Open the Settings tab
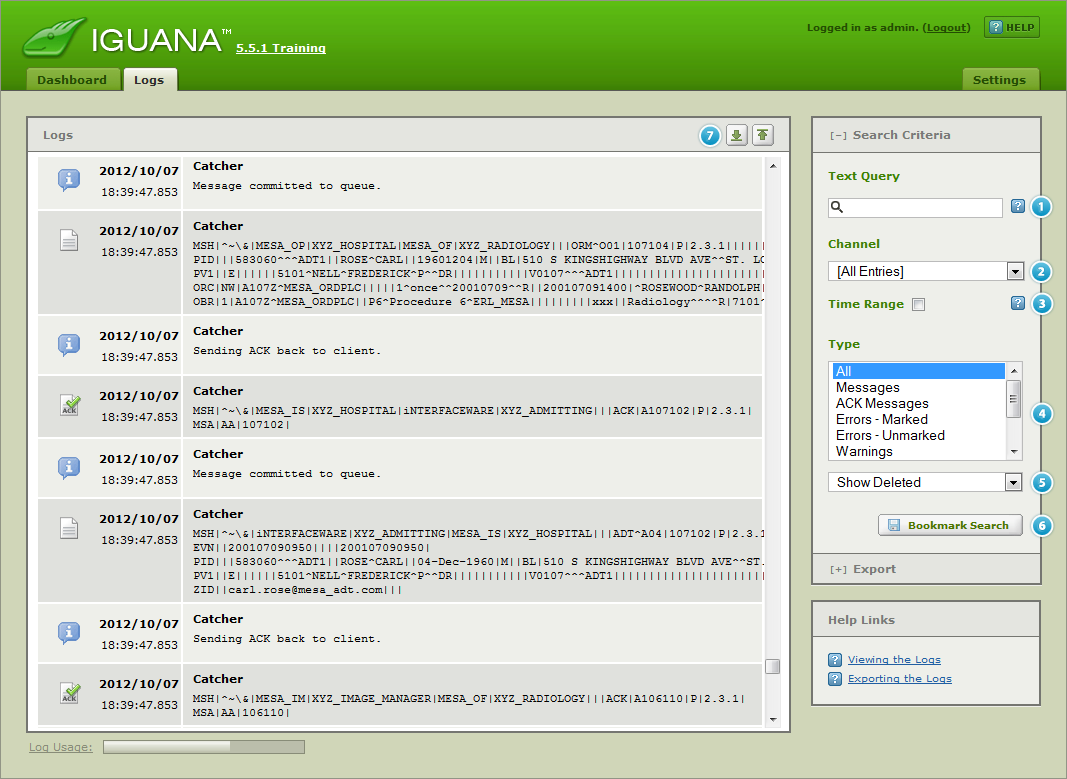This screenshot has height=779, width=1067. (x=999, y=80)
